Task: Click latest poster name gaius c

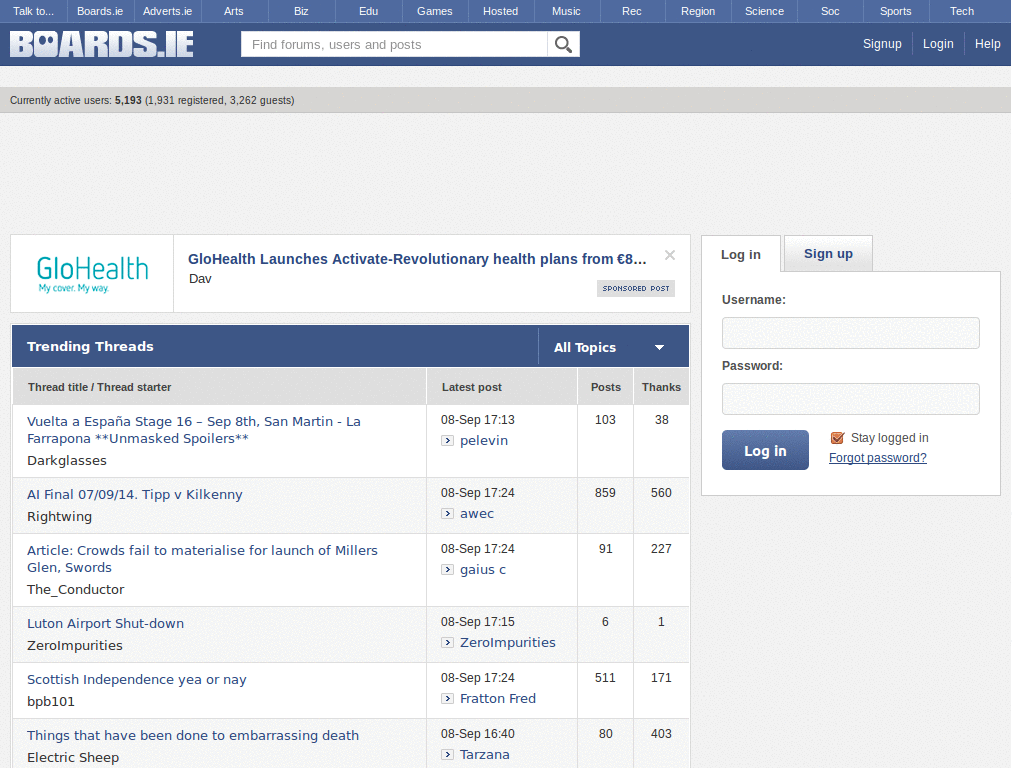Action: point(483,570)
